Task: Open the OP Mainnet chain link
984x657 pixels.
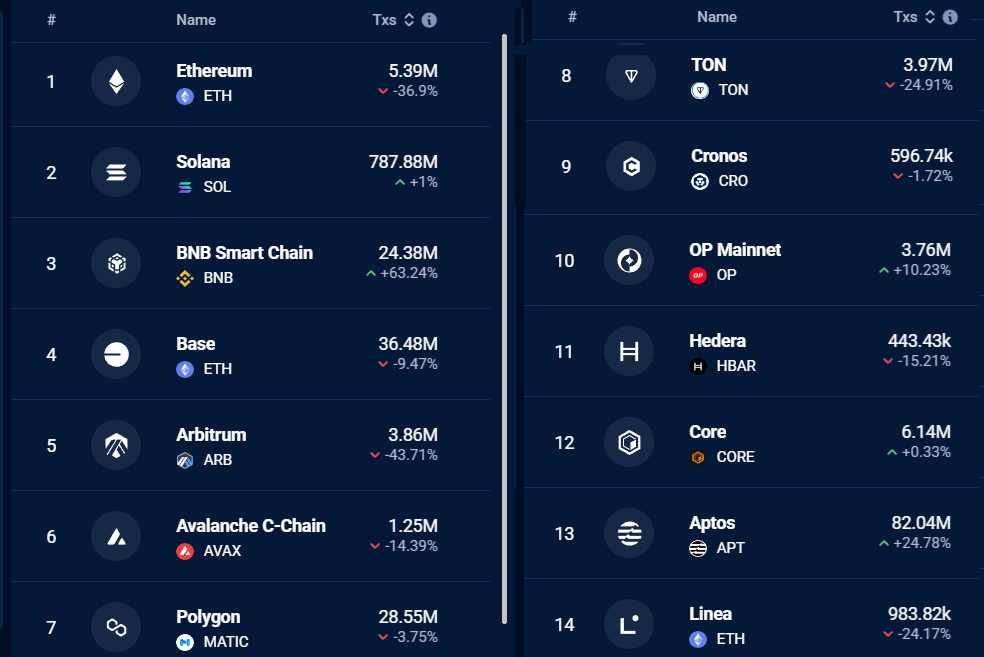Action: click(735, 250)
